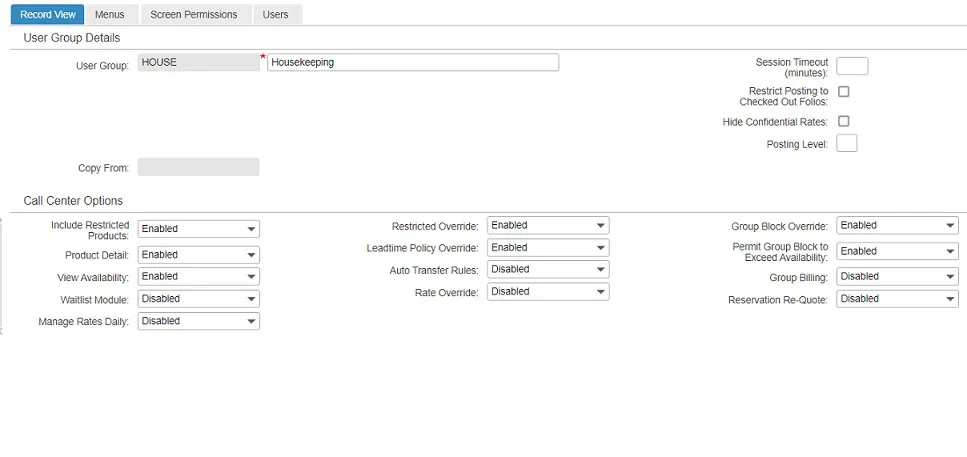
Task: Click the 'User Group:' label
Action: pos(102,66)
